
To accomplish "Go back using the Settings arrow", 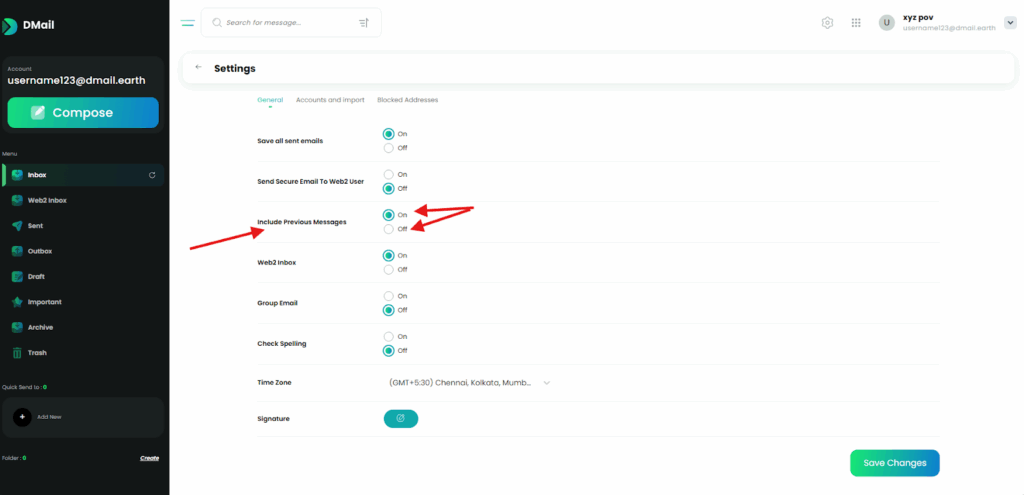I will click(x=198, y=67).
